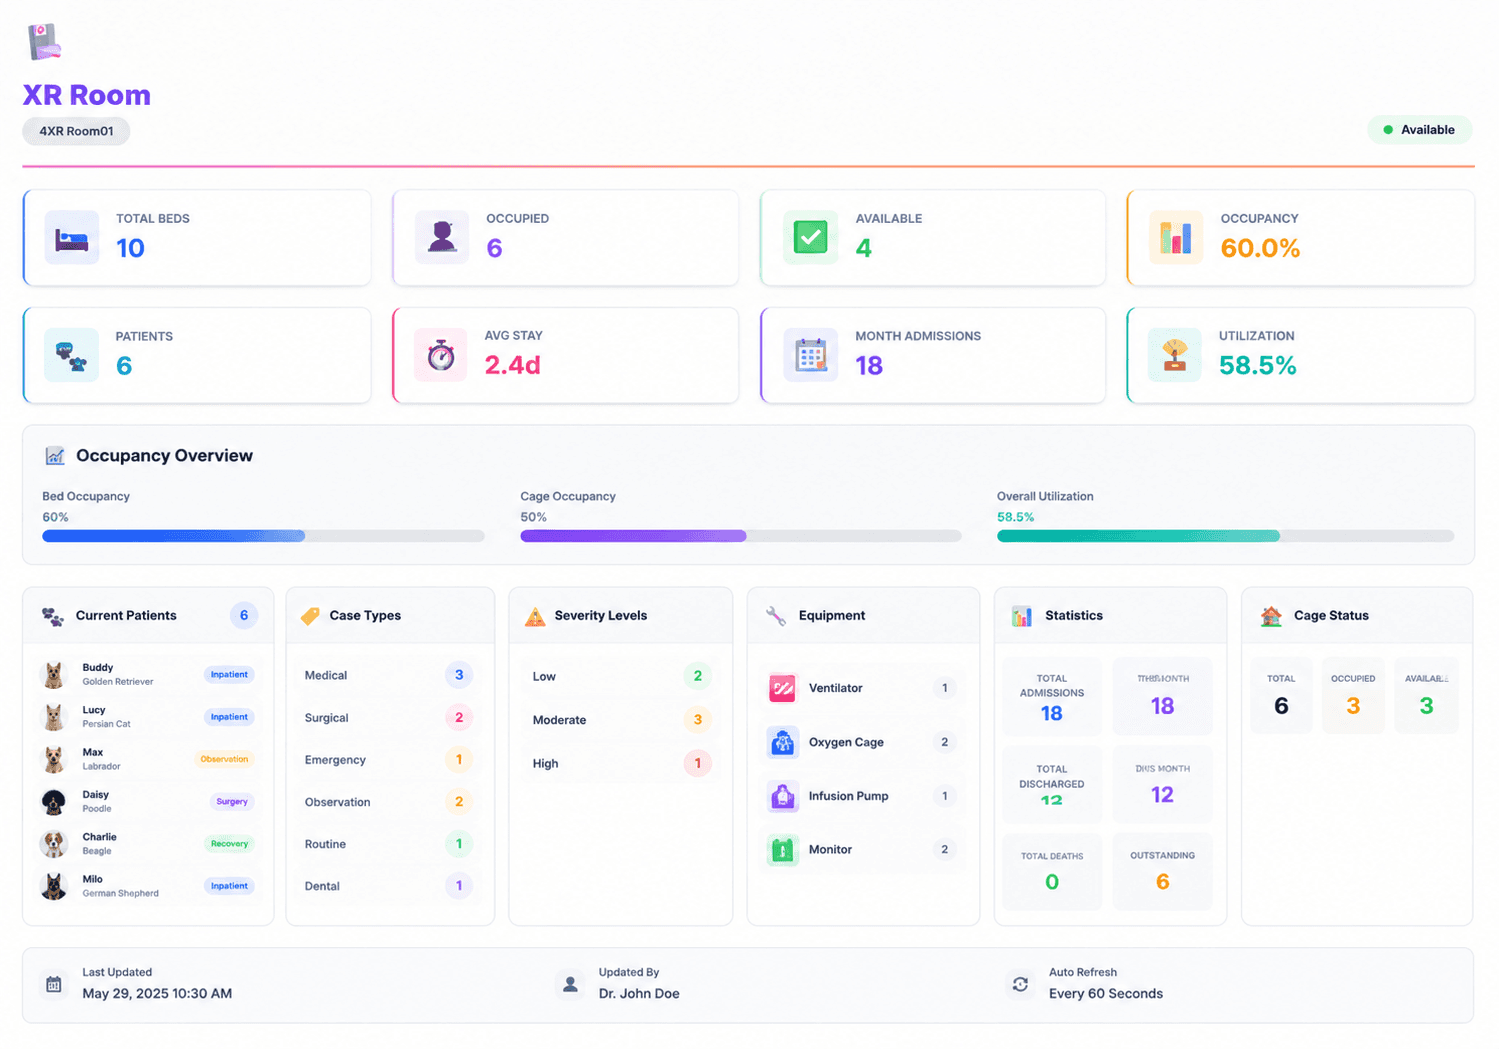Click the 4XR Room01 tag
1499x1049 pixels.
pos(76,131)
